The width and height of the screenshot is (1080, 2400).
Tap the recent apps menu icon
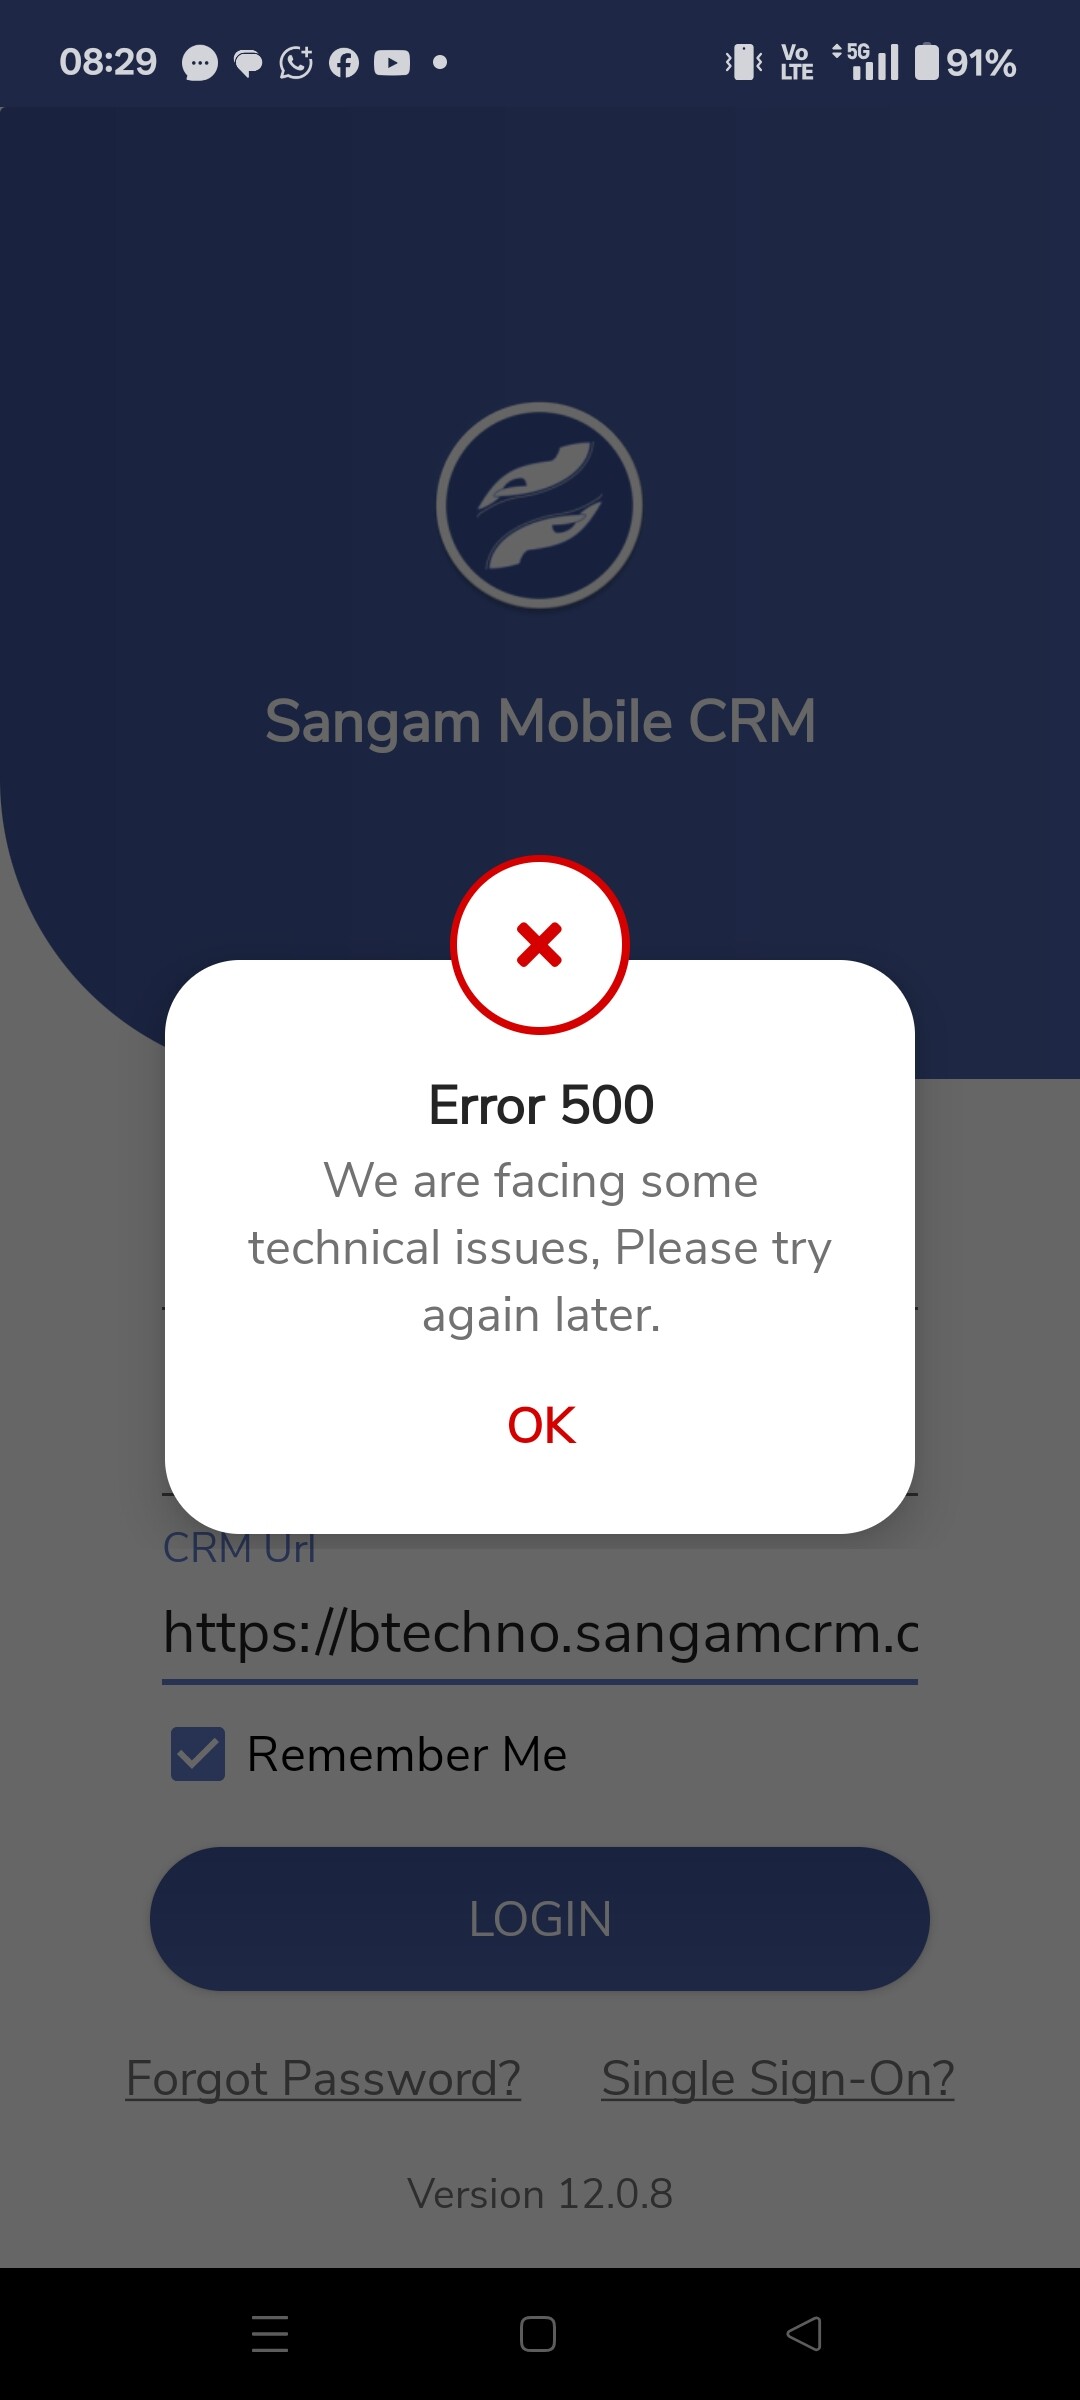(x=270, y=2334)
